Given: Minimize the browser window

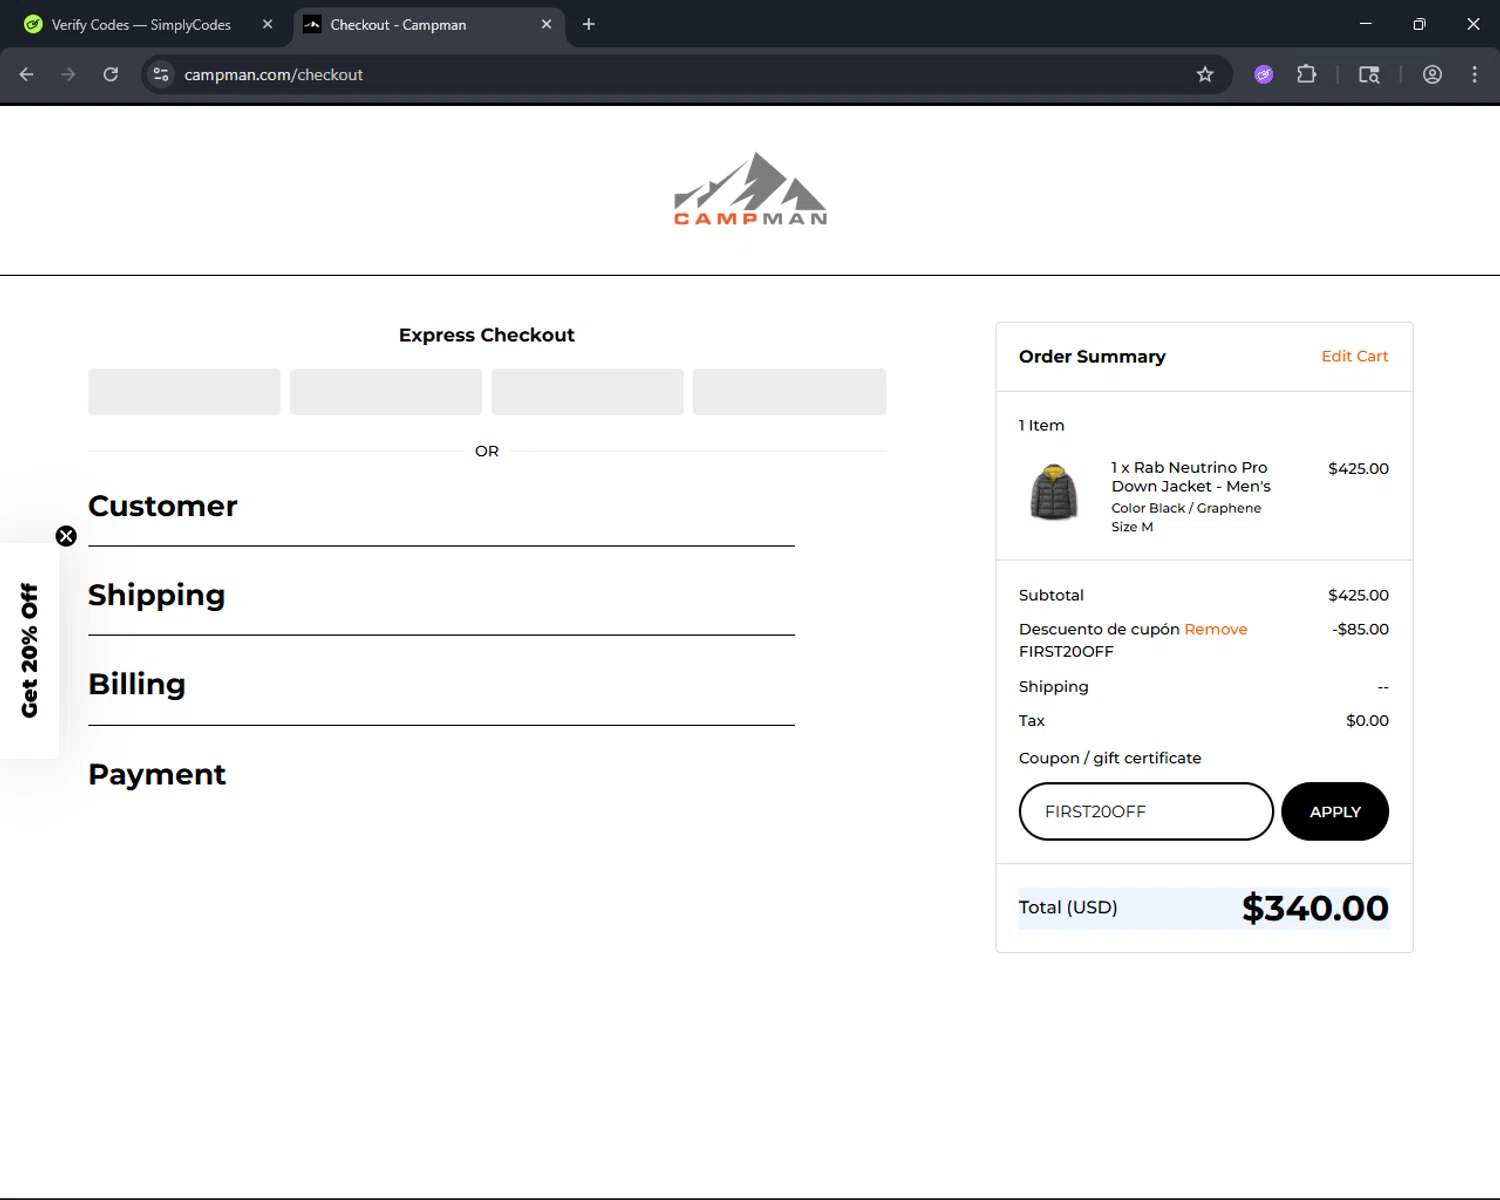Looking at the screenshot, I should coord(1365,24).
